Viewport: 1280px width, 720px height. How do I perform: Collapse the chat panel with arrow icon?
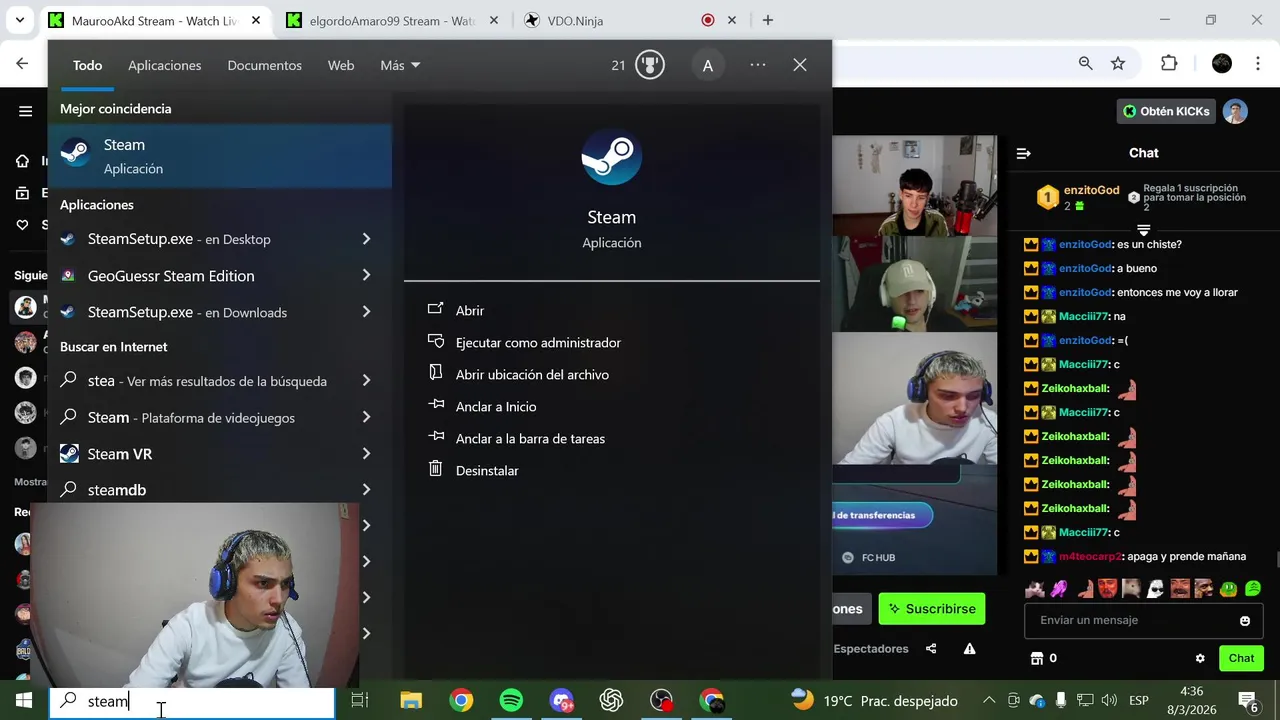[x=1023, y=153]
